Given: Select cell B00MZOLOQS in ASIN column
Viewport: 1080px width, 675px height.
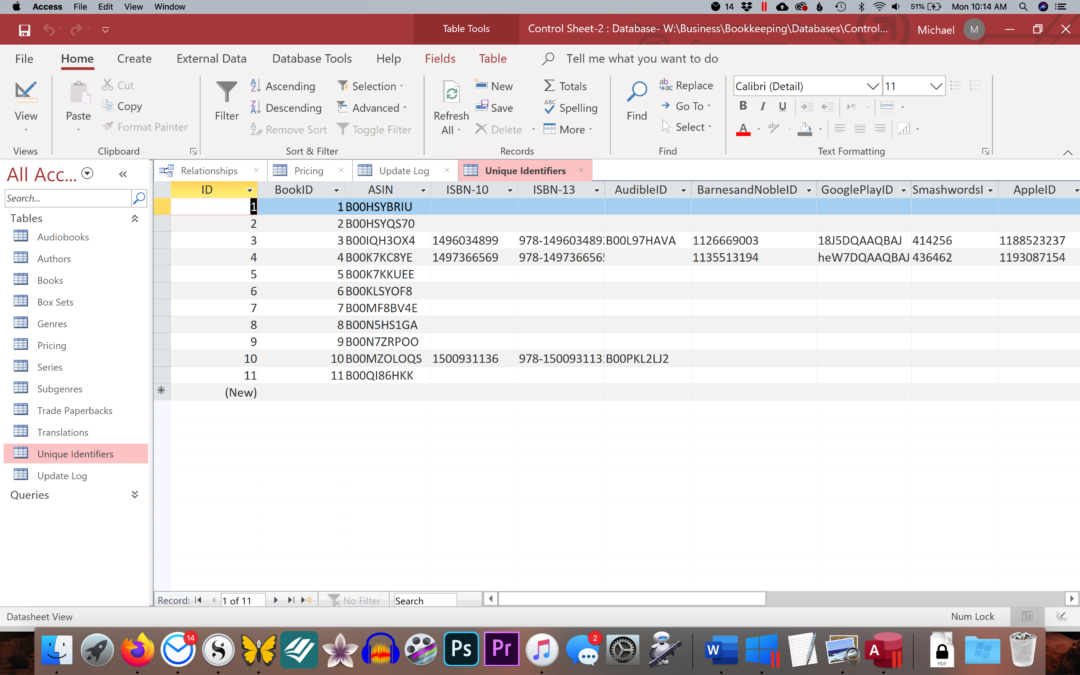Looking at the screenshot, I should click(x=388, y=359).
